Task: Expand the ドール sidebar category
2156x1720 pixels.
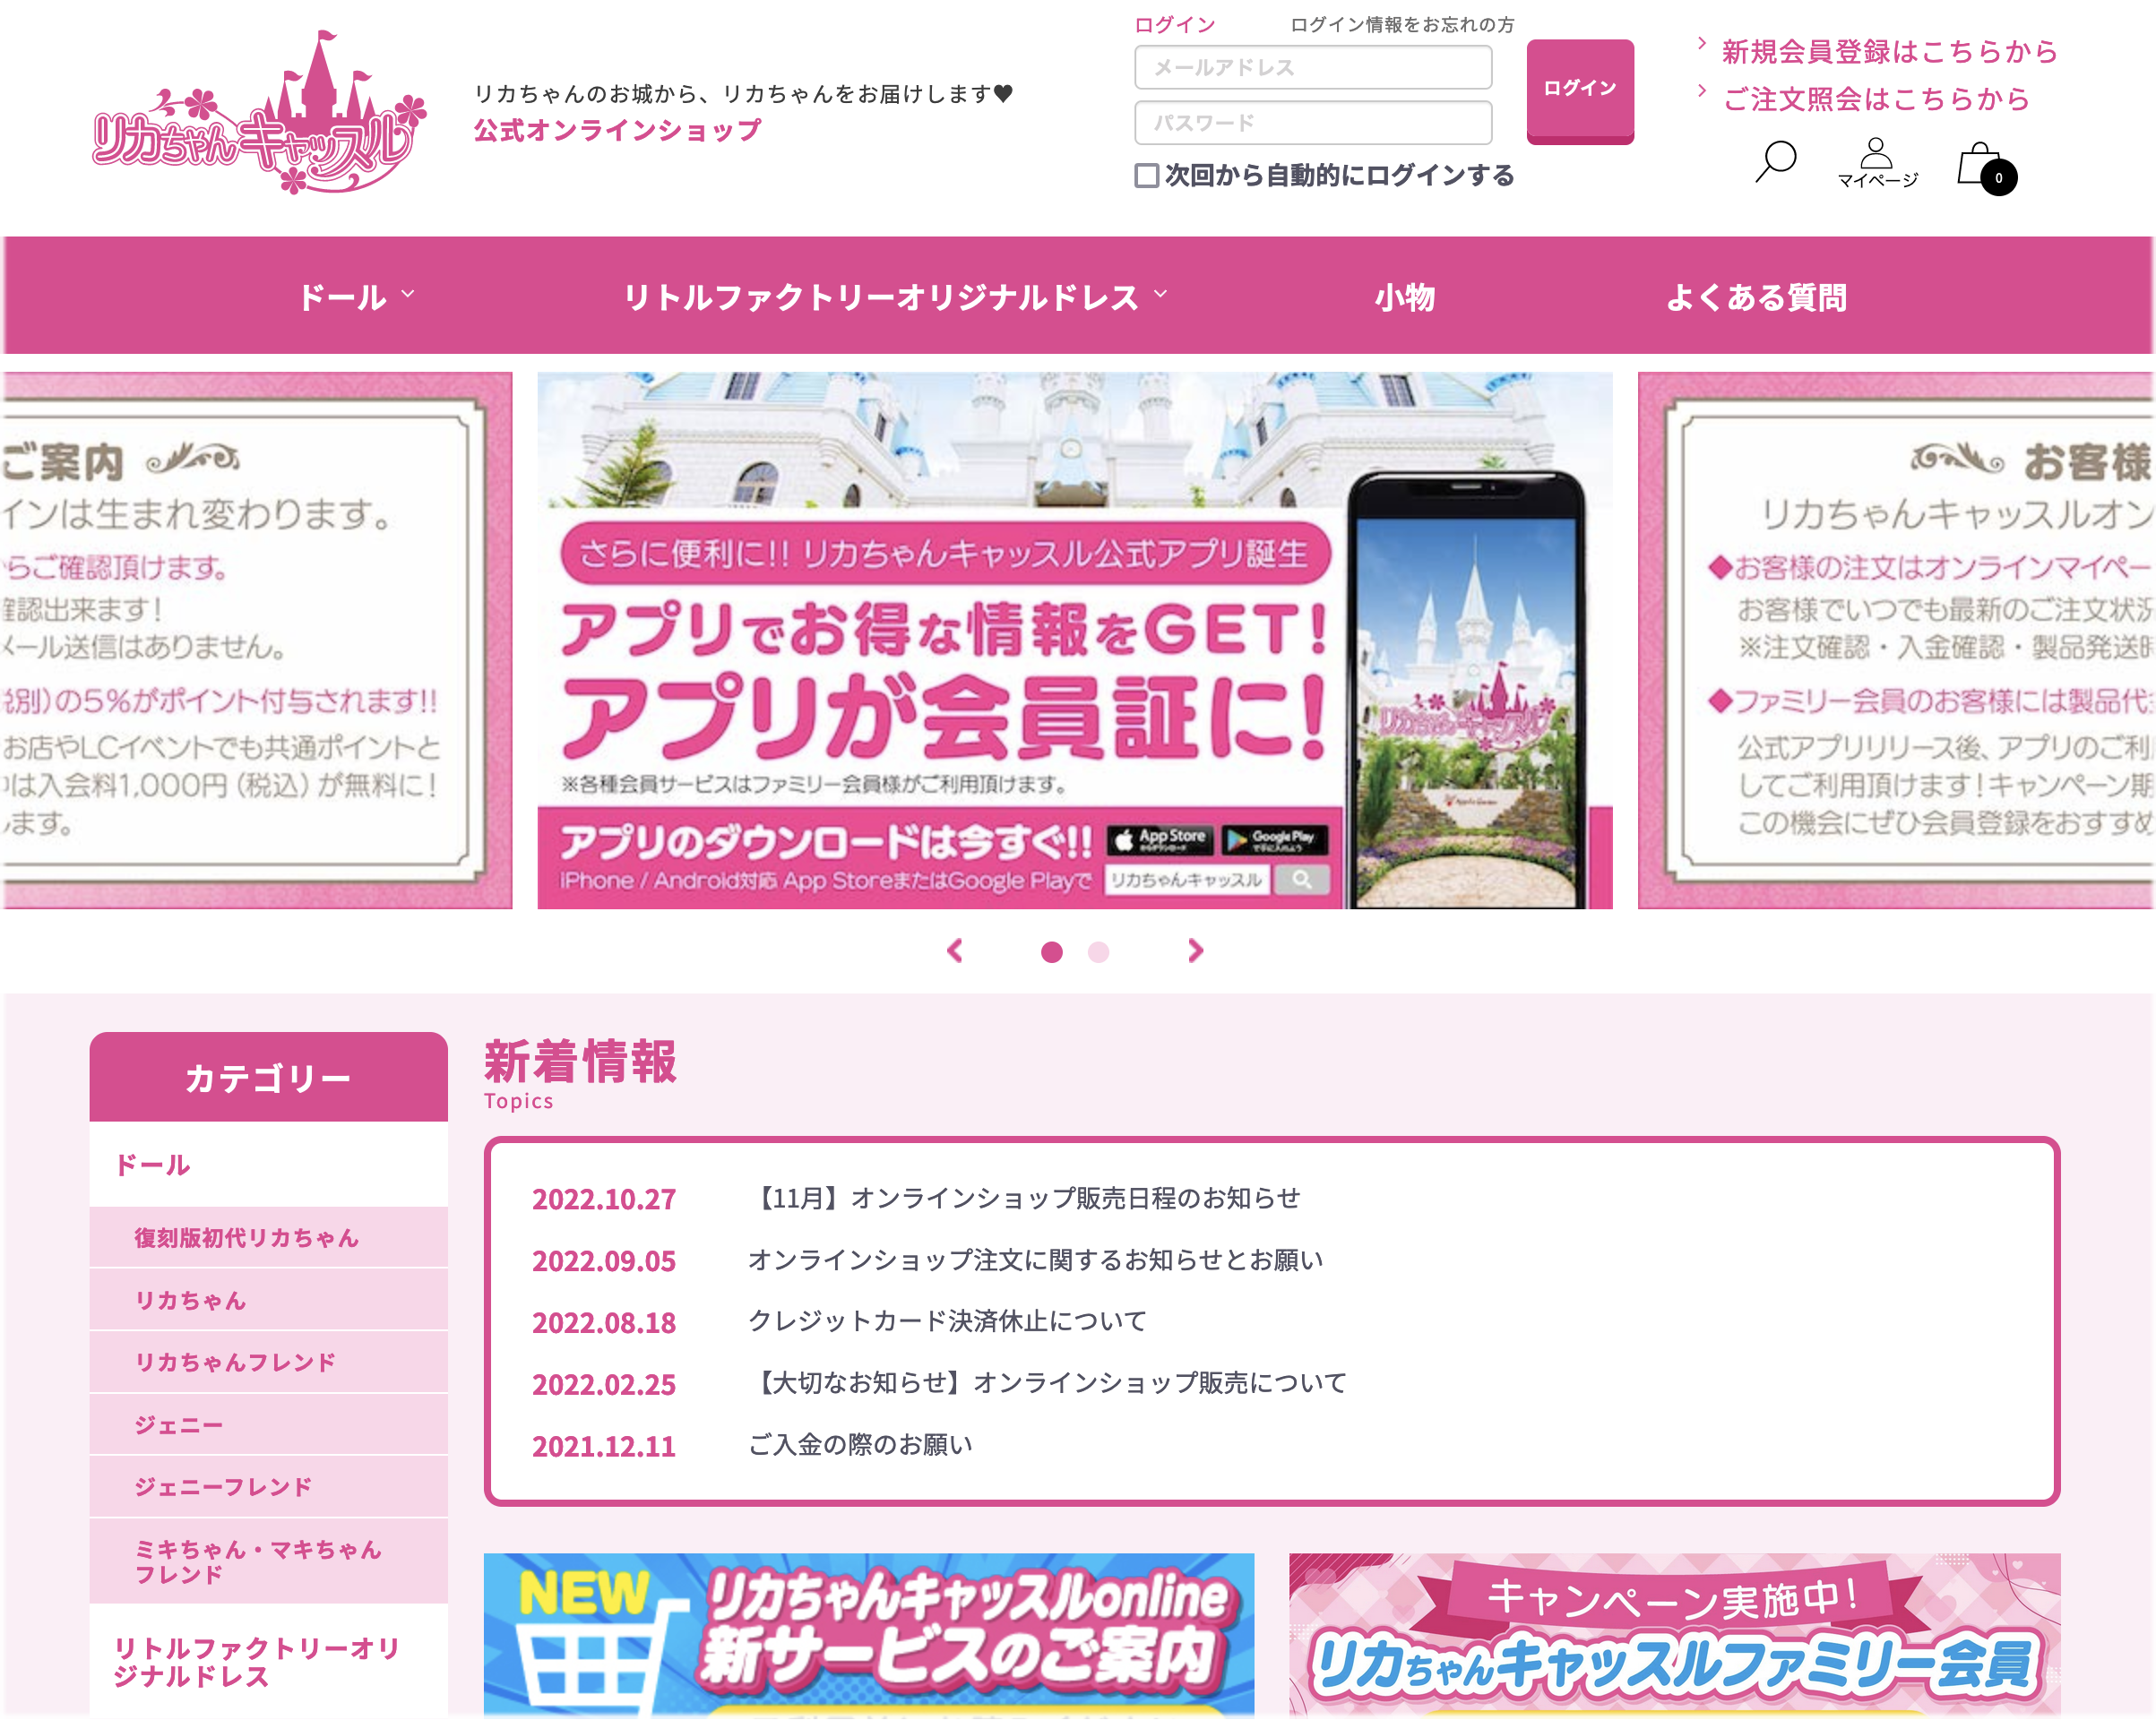Action: tap(153, 1165)
